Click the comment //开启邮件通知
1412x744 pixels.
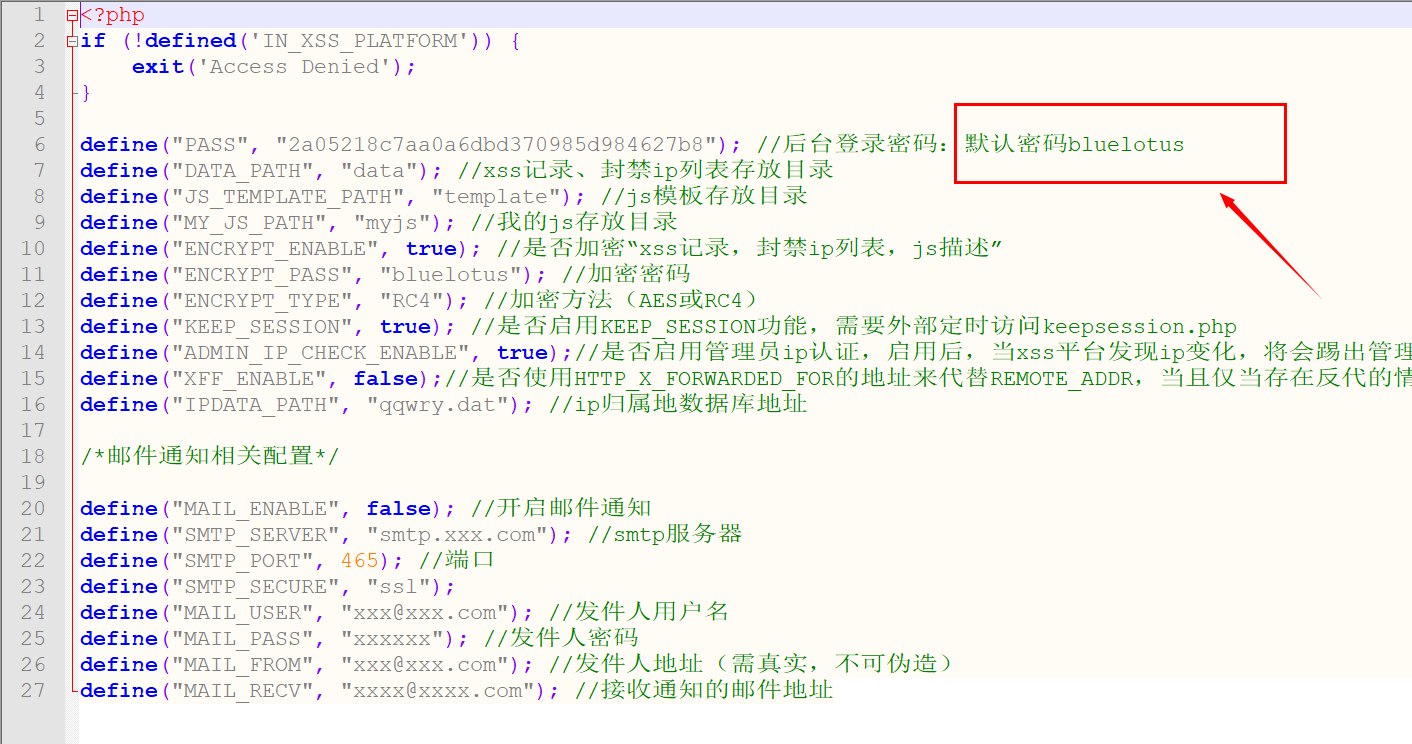pyautogui.click(x=561, y=509)
